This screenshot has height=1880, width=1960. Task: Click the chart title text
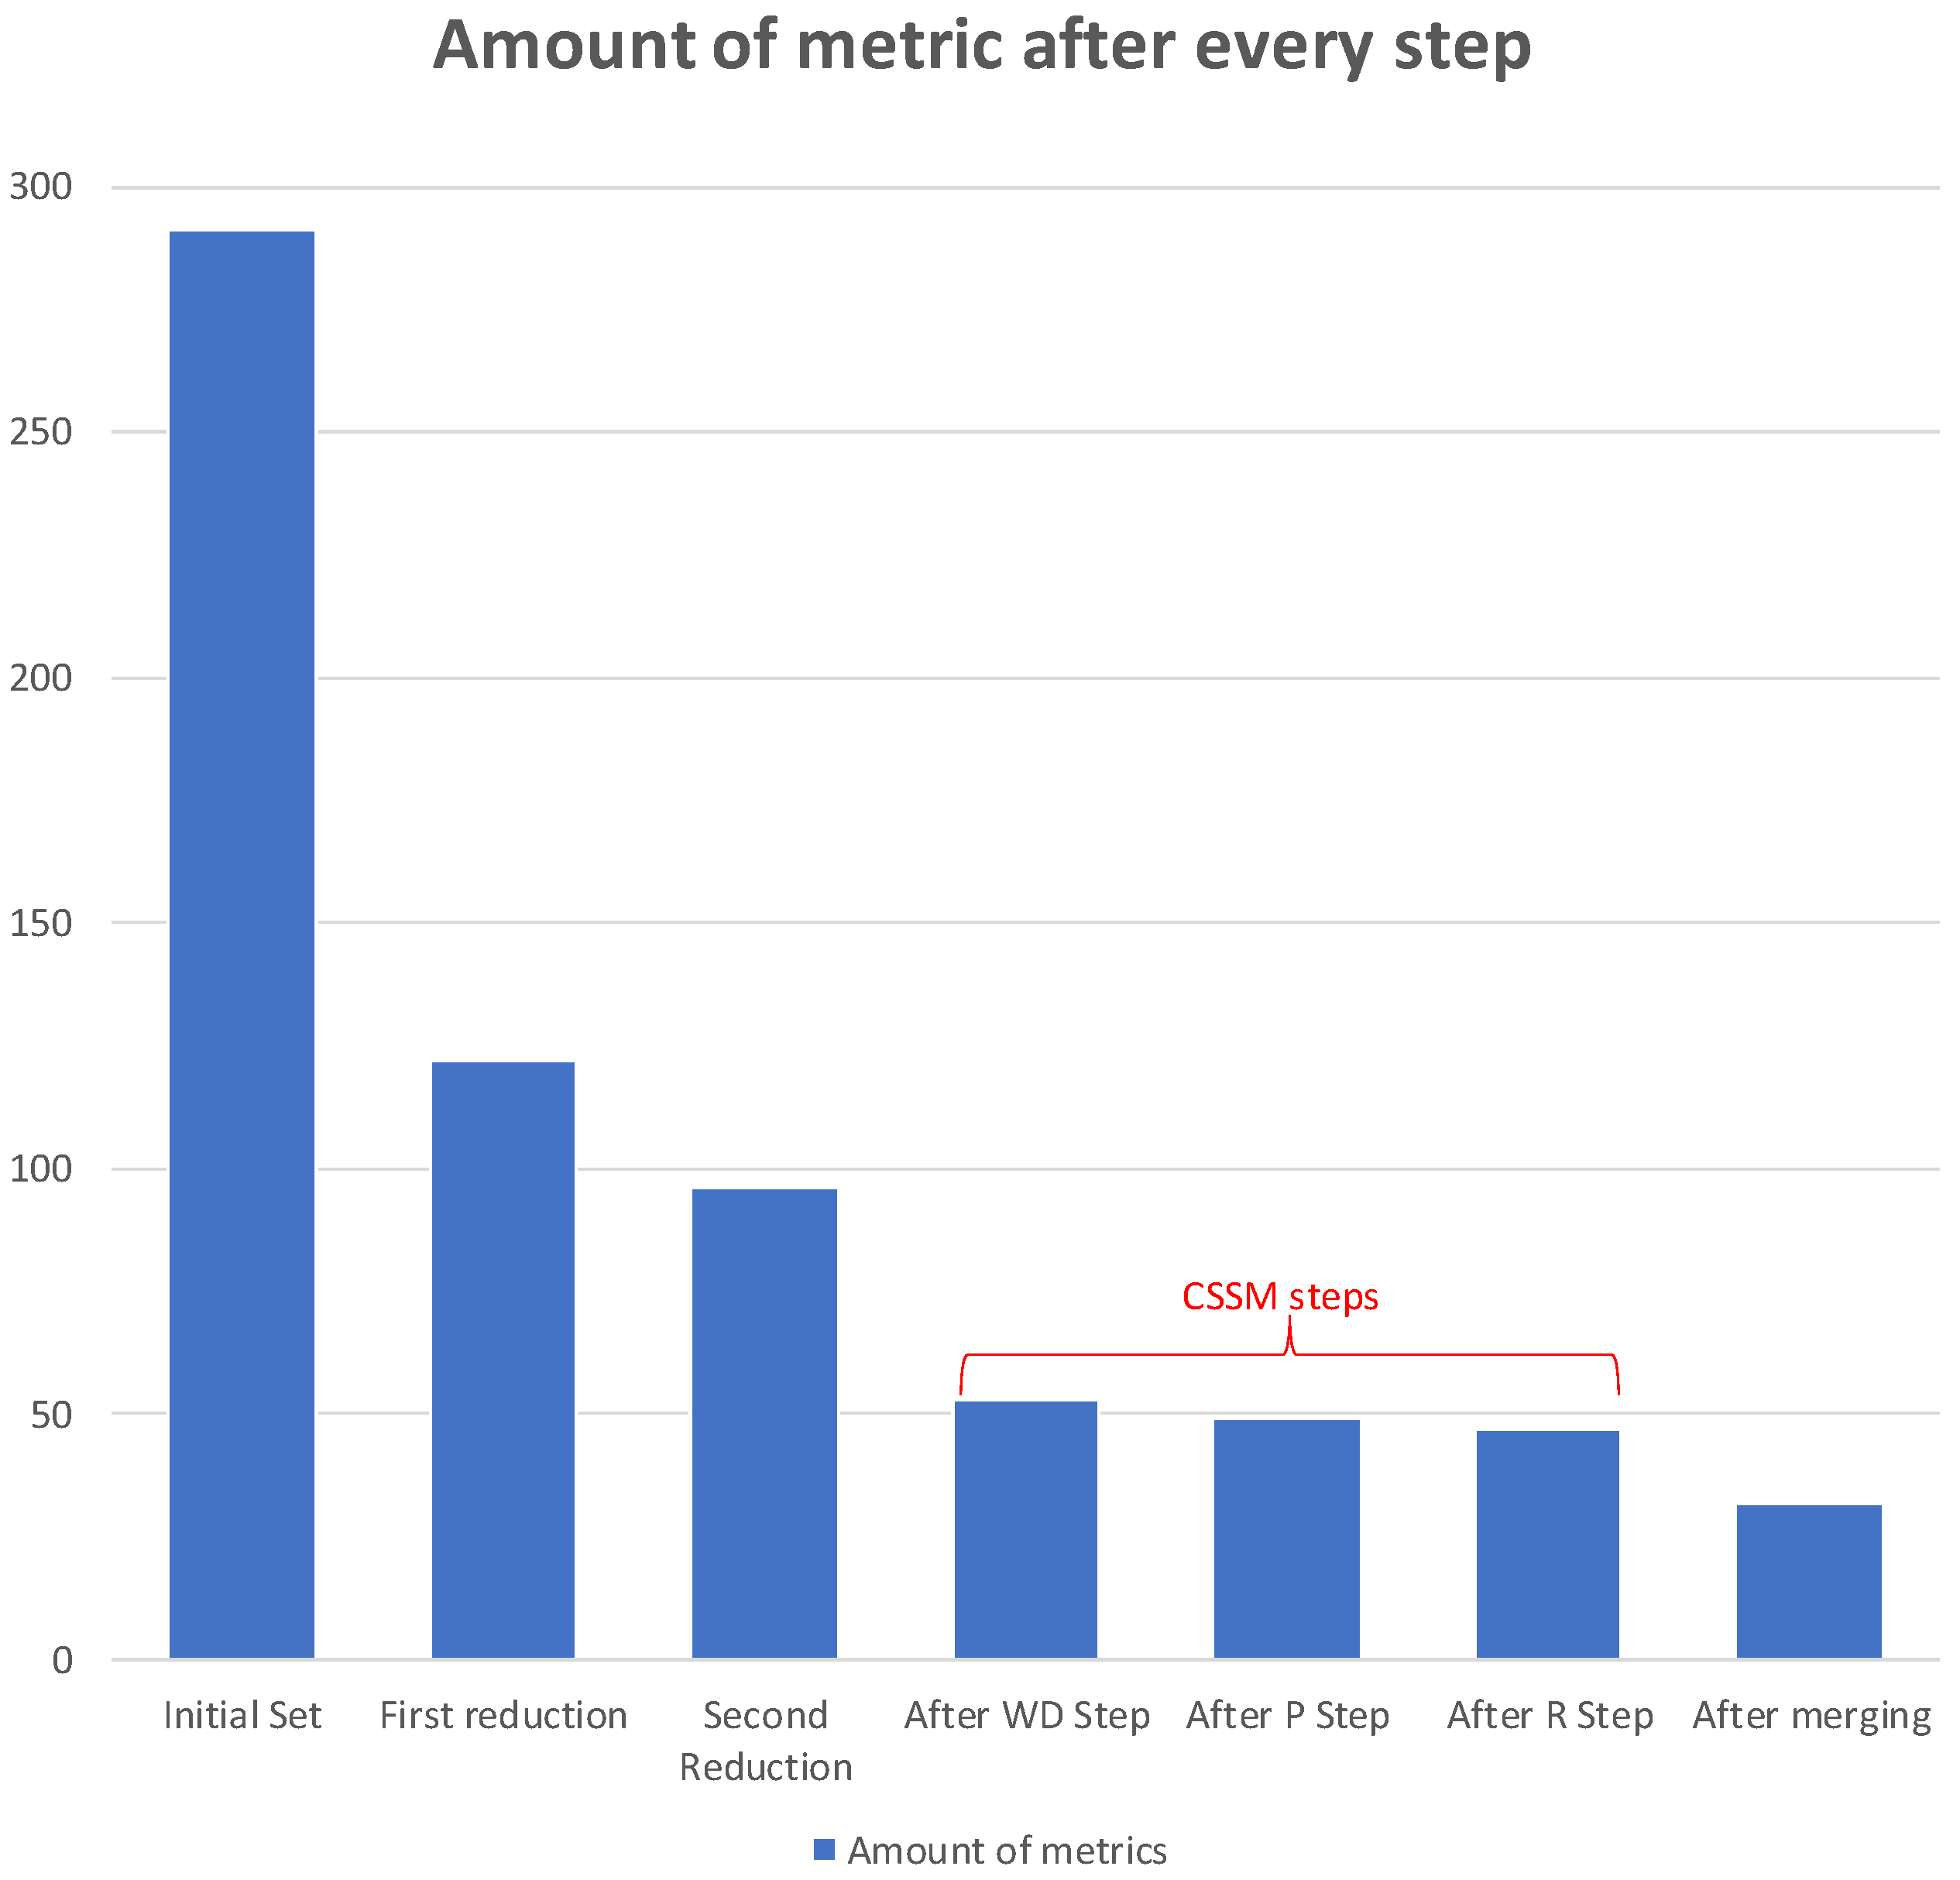[x=981, y=47]
